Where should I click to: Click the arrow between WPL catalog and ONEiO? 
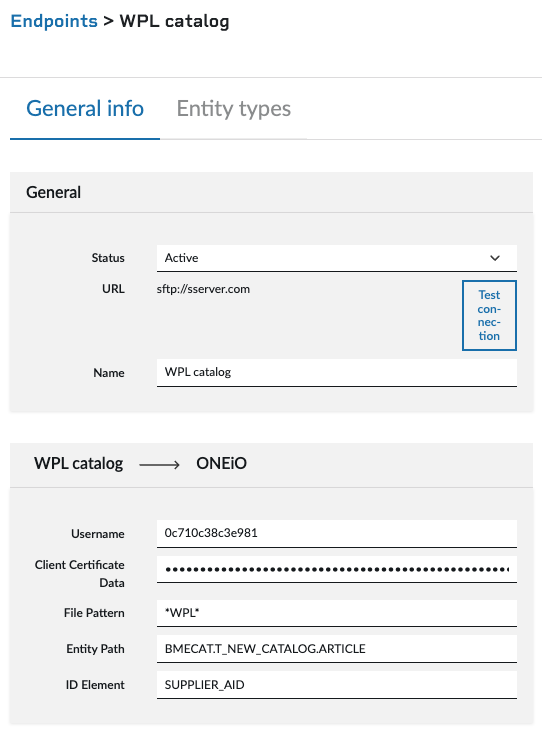pos(159,465)
